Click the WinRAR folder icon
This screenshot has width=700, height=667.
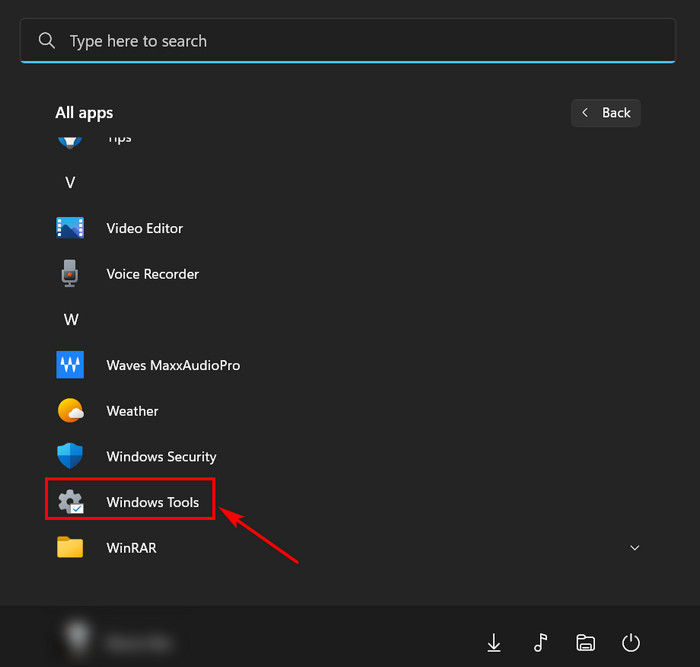click(70, 547)
